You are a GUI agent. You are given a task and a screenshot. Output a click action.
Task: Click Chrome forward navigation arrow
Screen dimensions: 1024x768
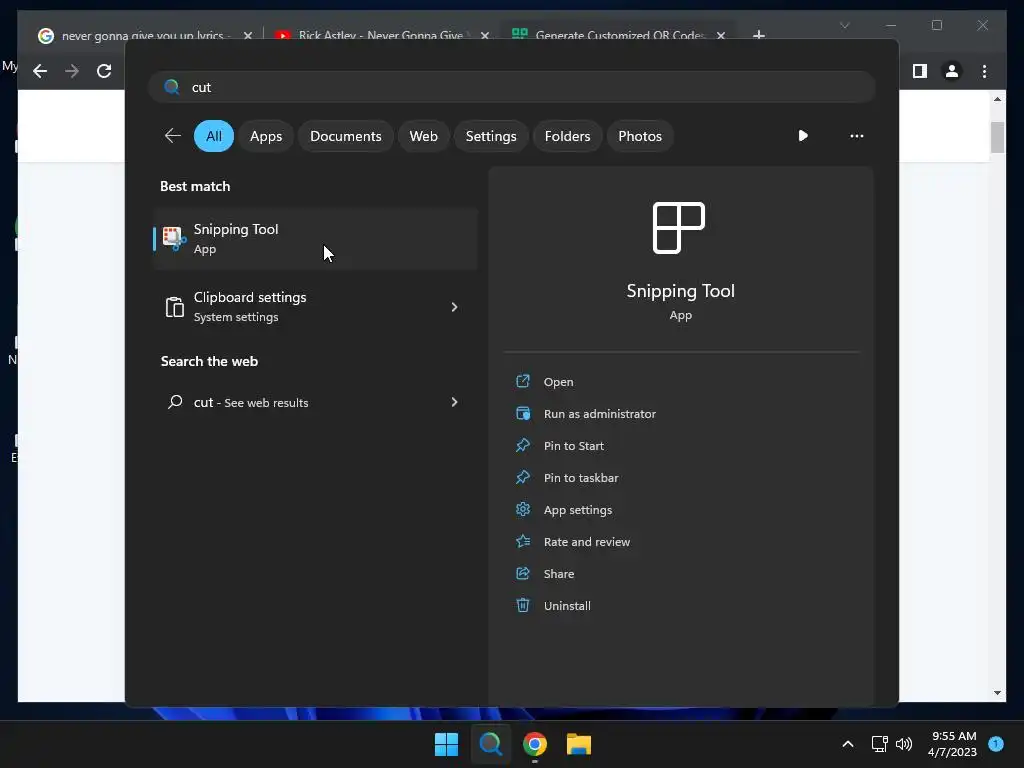[x=72, y=71]
